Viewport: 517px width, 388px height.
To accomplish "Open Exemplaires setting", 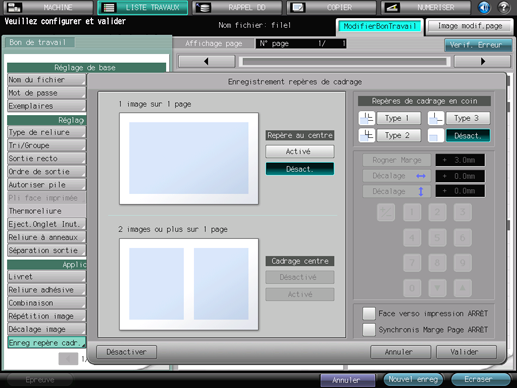I will pyautogui.click(x=47, y=106).
